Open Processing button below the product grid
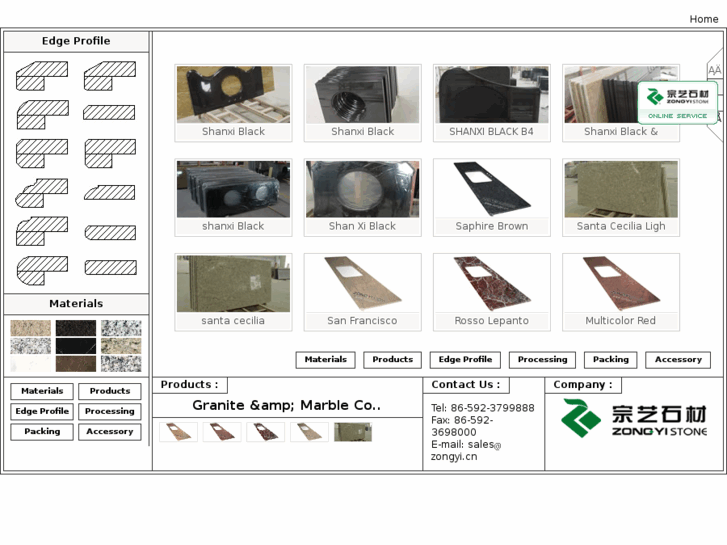The image size is (727, 545). click(x=542, y=359)
